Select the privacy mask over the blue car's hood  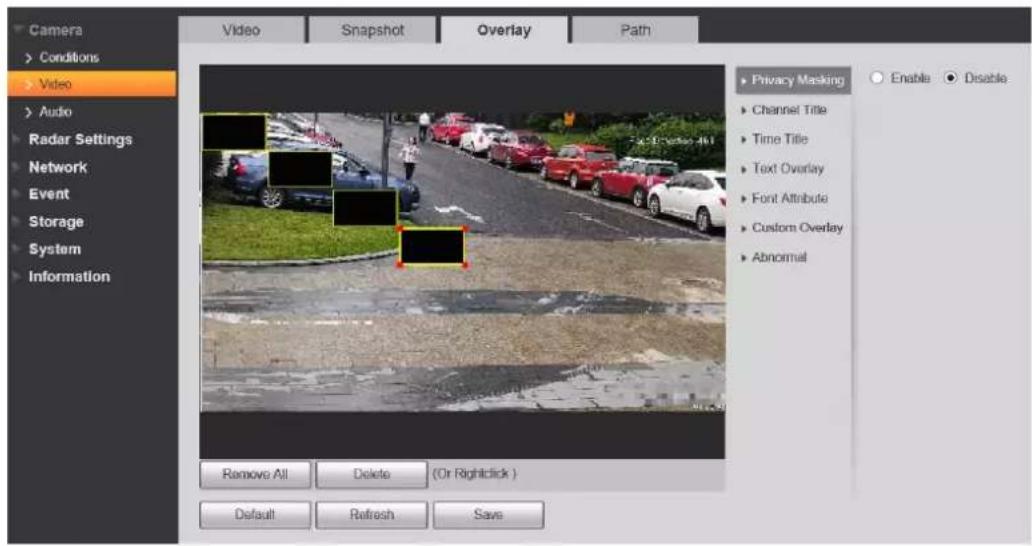coord(365,208)
